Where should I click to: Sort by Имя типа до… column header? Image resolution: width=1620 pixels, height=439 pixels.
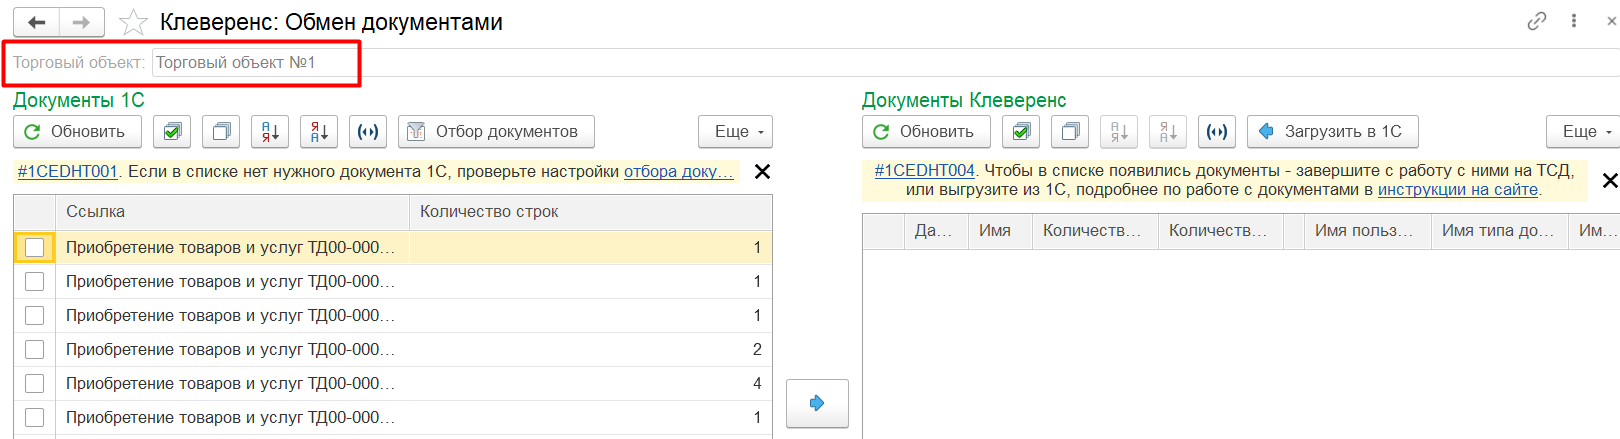point(1500,231)
